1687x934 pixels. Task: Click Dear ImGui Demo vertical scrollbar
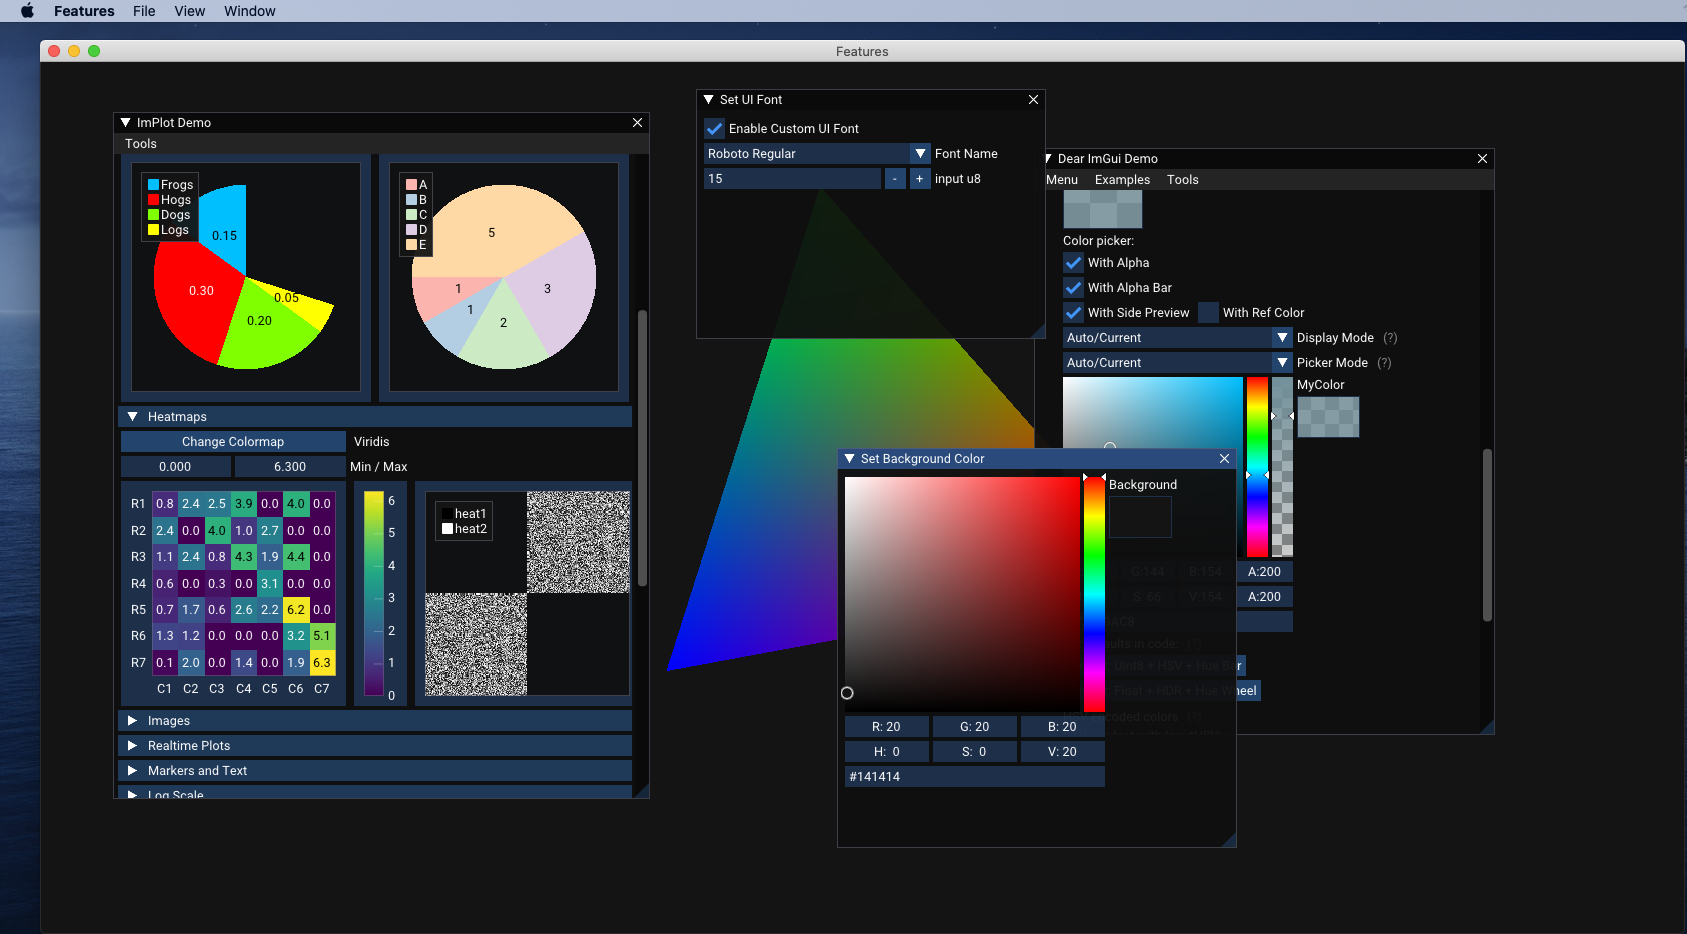tap(1487, 535)
